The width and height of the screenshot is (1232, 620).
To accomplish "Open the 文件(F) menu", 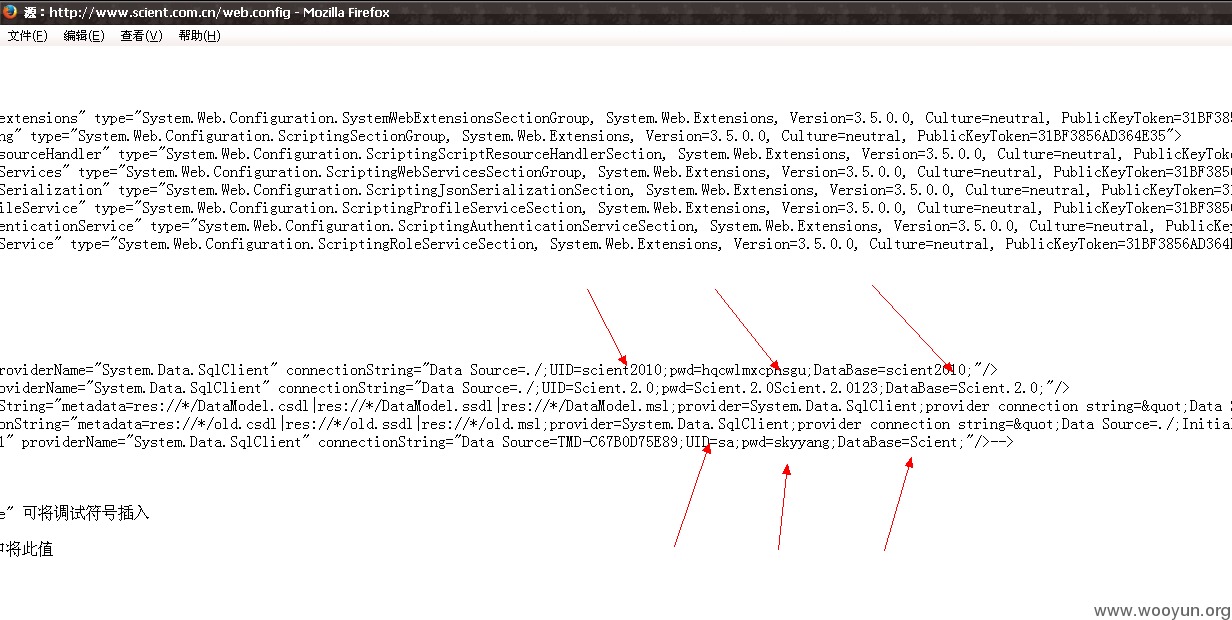I will [x=27, y=36].
